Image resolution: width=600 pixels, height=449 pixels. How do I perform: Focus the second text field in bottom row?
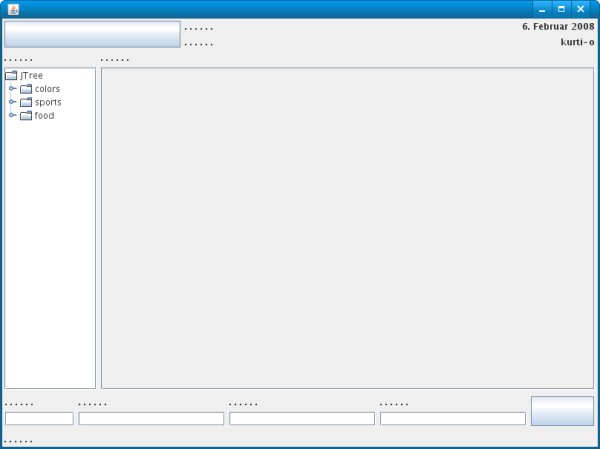pyautogui.click(x=151, y=418)
